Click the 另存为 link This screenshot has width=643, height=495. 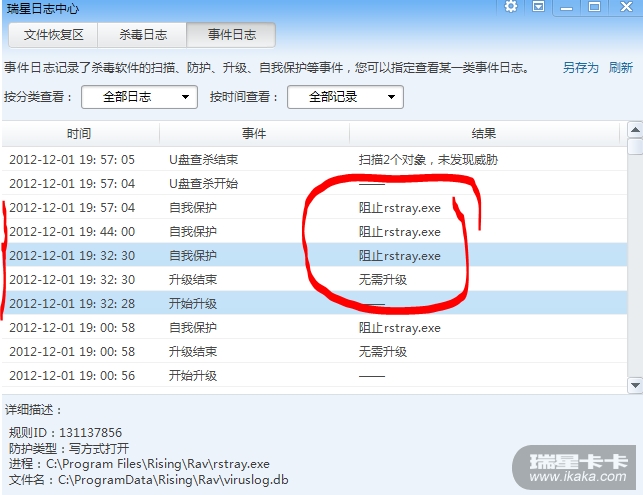[x=580, y=68]
